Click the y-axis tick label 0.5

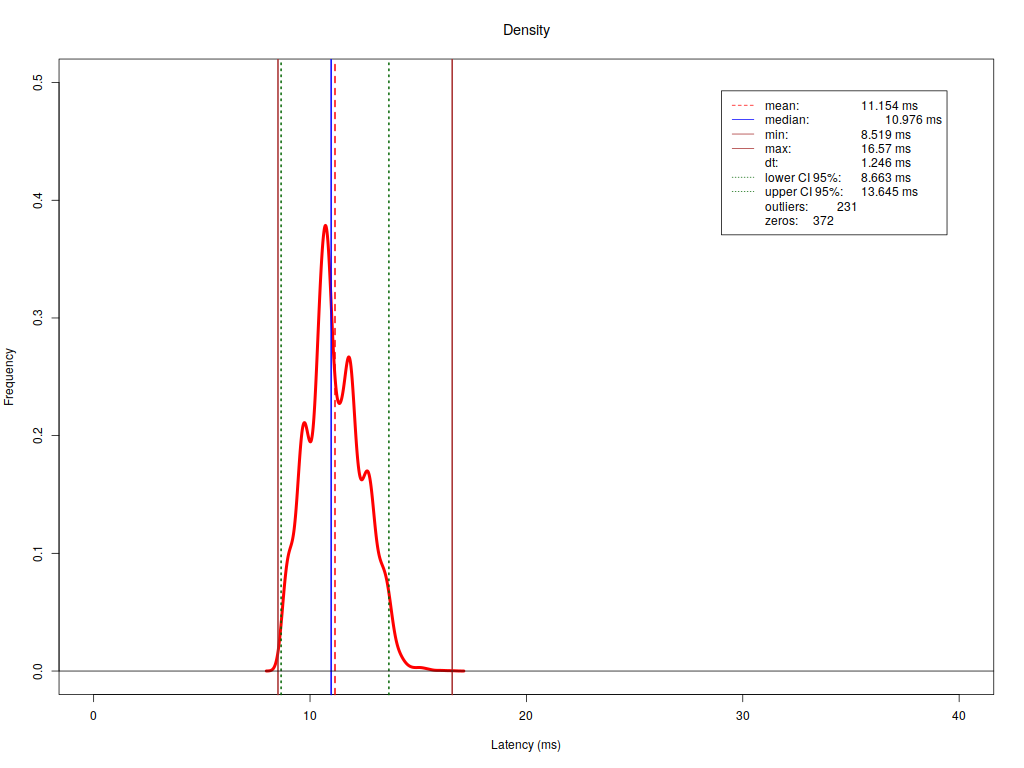tap(38, 83)
